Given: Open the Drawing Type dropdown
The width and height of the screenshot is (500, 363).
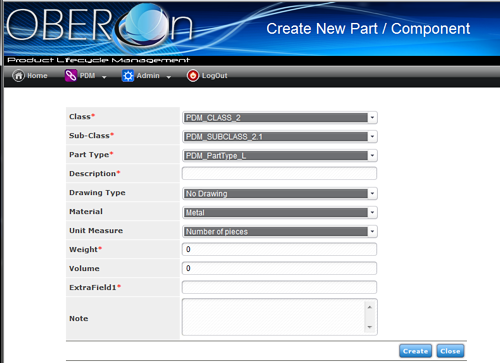Looking at the screenshot, I should (x=280, y=194).
